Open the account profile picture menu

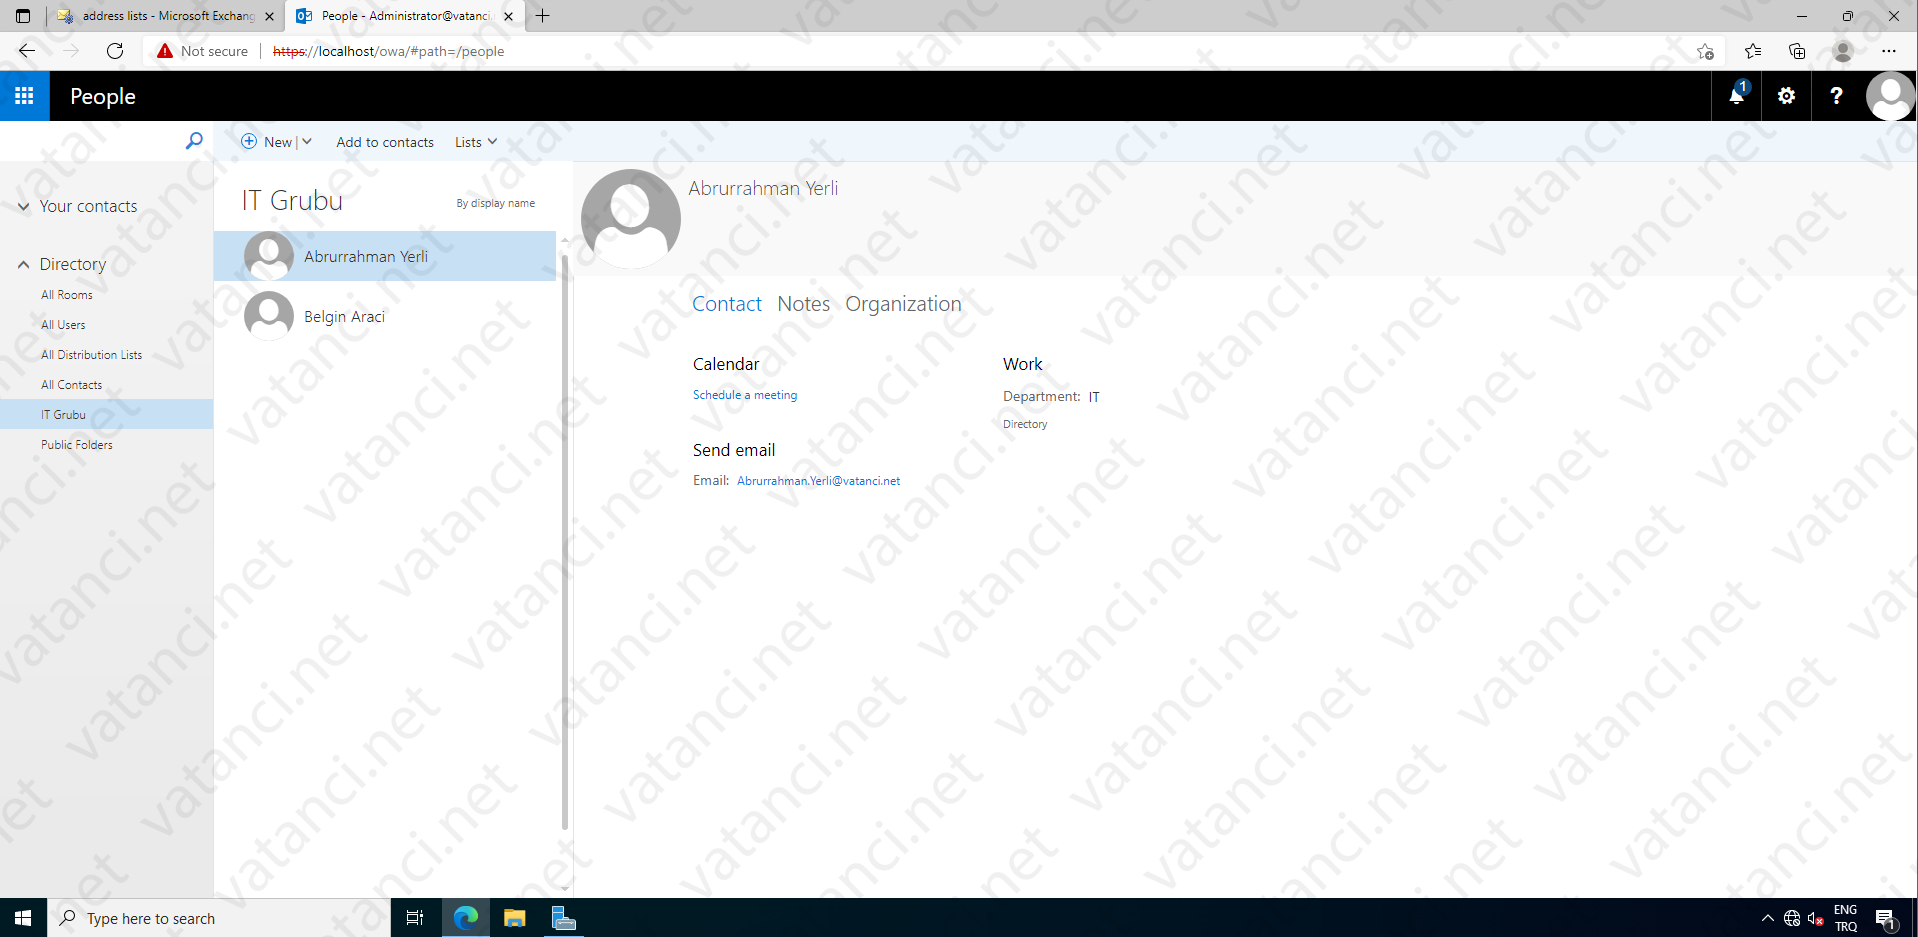click(x=1890, y=96)
